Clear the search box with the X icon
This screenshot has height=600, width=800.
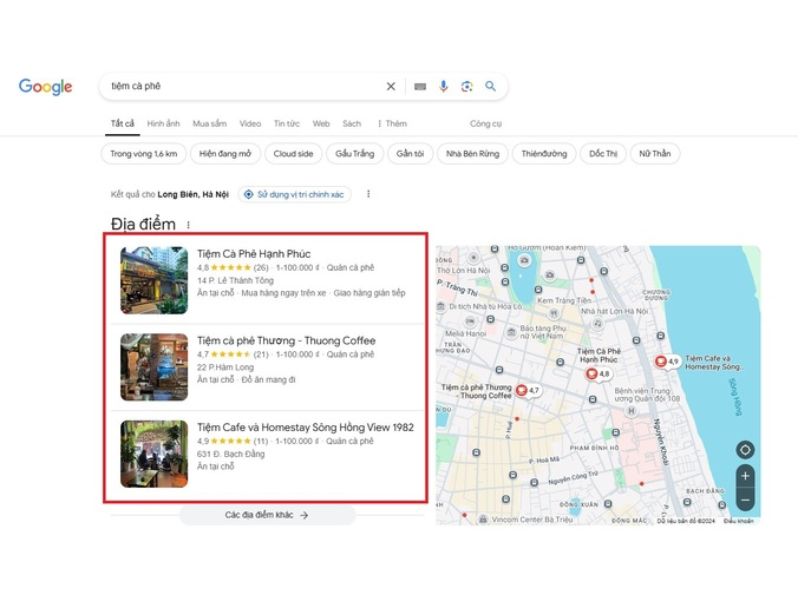click(391, 86)
